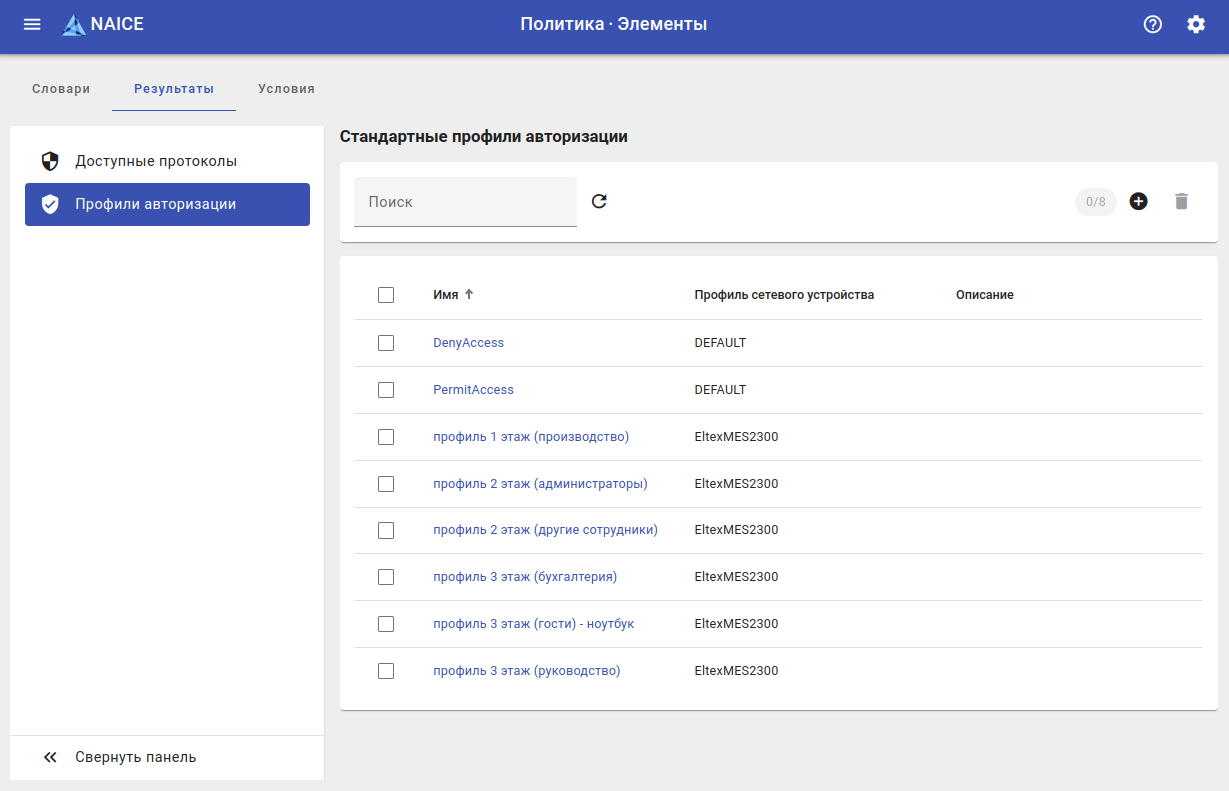
Task: Open the профиль 1 этаж (производство) link
Action: coord(530,437)
